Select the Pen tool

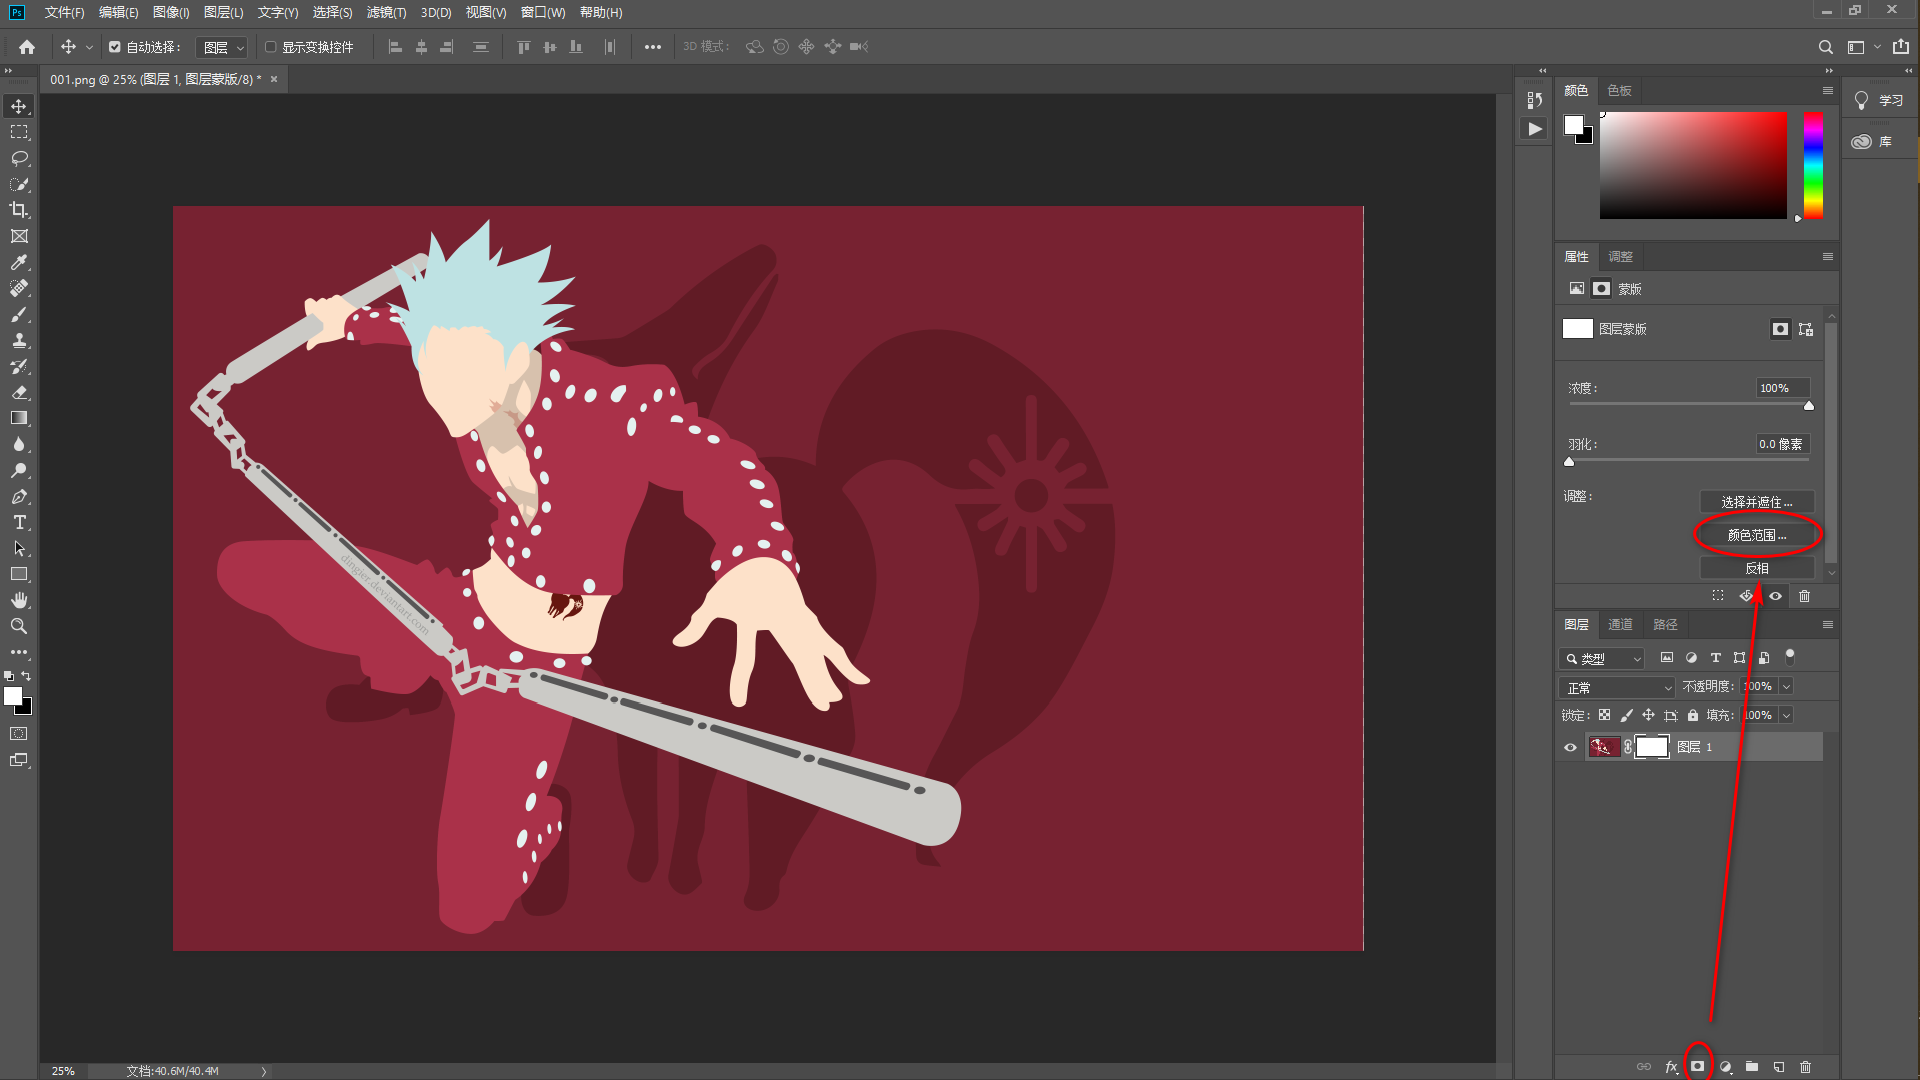pyautogui.click(x=19, y=496)
